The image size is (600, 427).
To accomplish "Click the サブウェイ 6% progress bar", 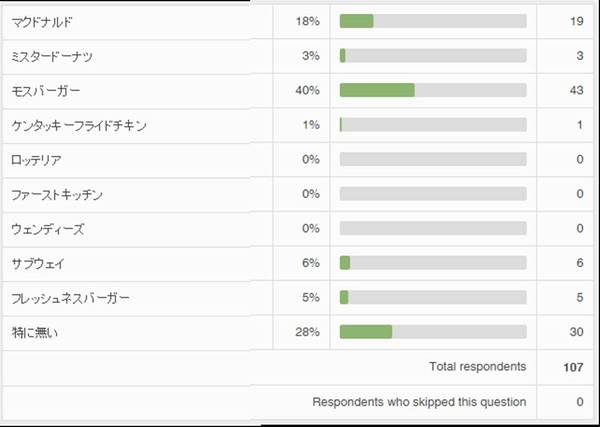I will click(433, 263).
